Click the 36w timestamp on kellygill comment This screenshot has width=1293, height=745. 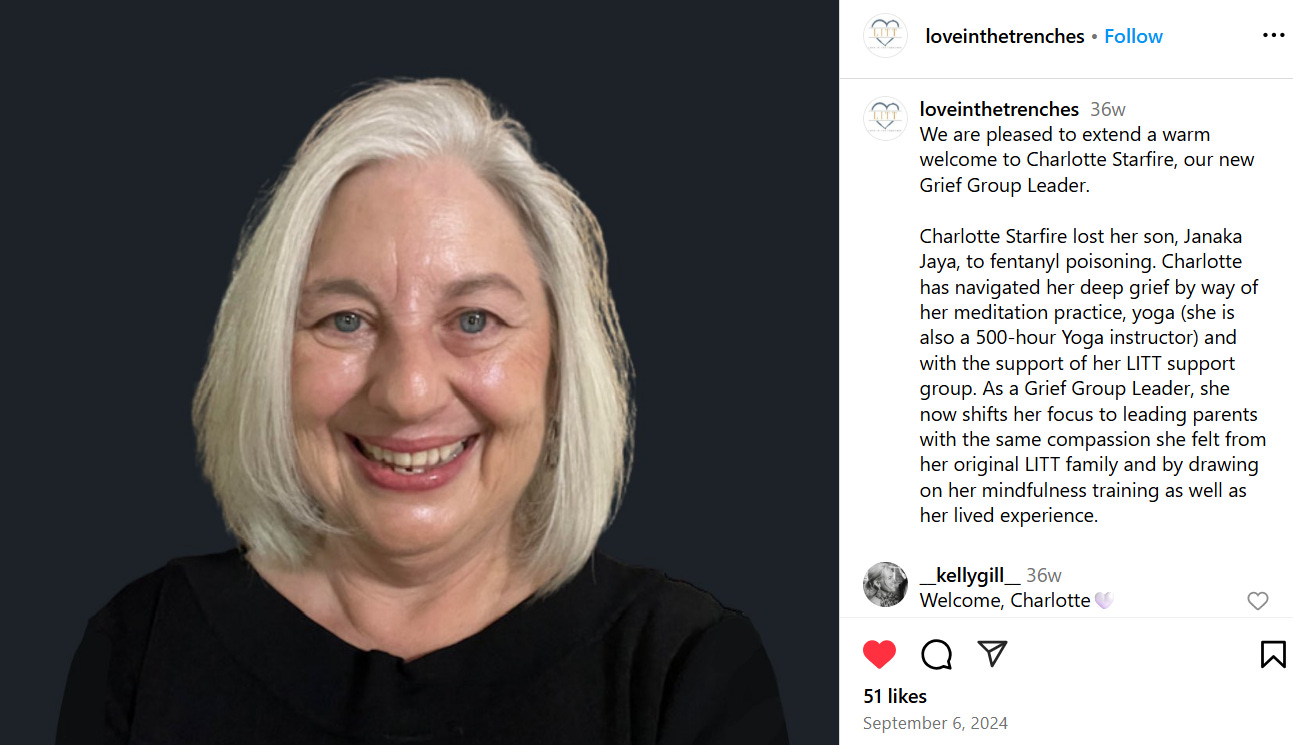coord(1044,575)
